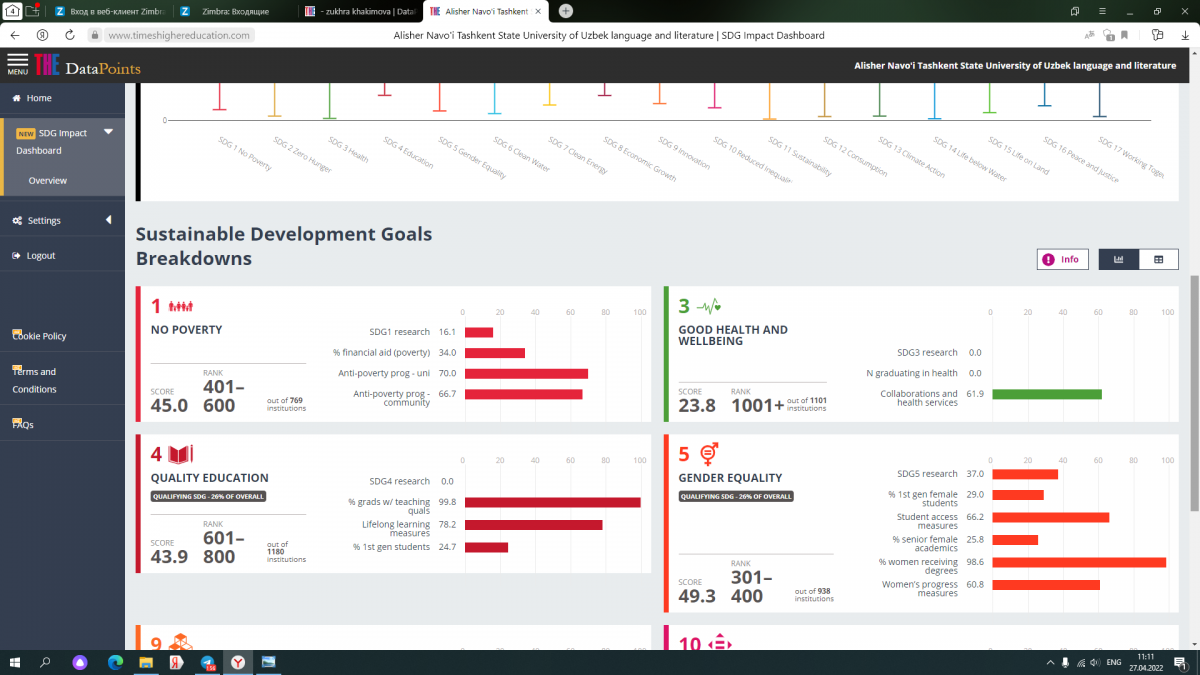The width and height of the screenshot is (1200, 675).
Task: Click the Good Health rank 1001+
Action: (758, 406)
